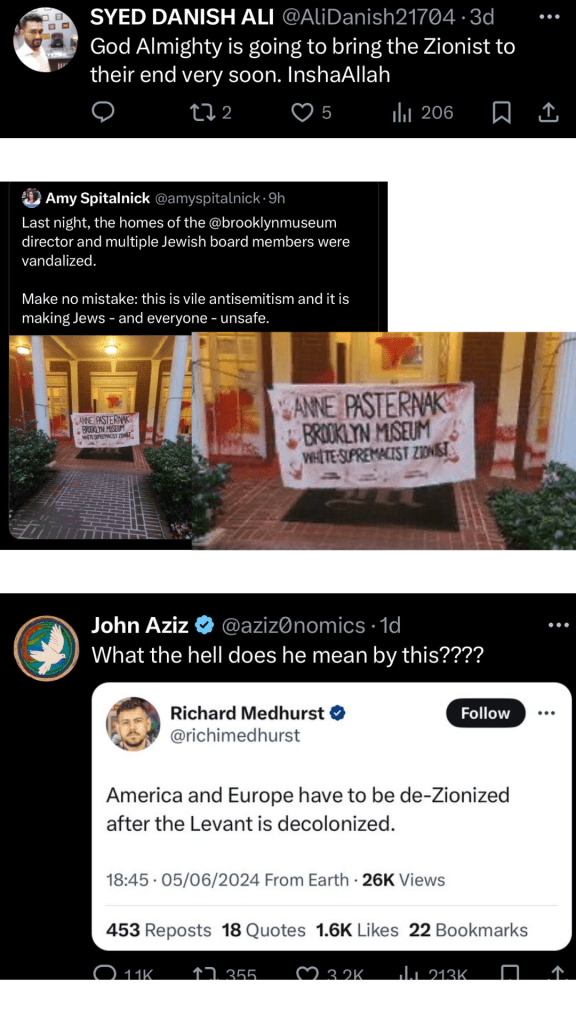Follow Richard Medhurst
The height and width of the screenshot is (1024, 576).
pyautogui.click(x=485, y=712)
